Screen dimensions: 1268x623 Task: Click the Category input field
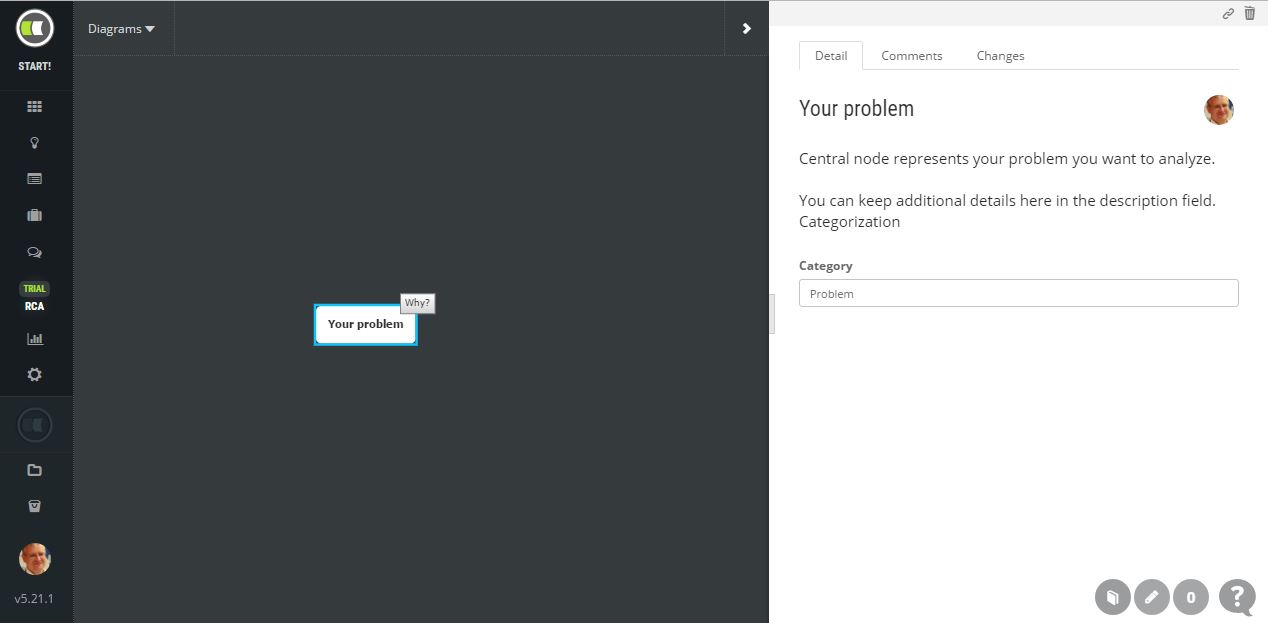pyautogui.click(x=1018, y=293)
